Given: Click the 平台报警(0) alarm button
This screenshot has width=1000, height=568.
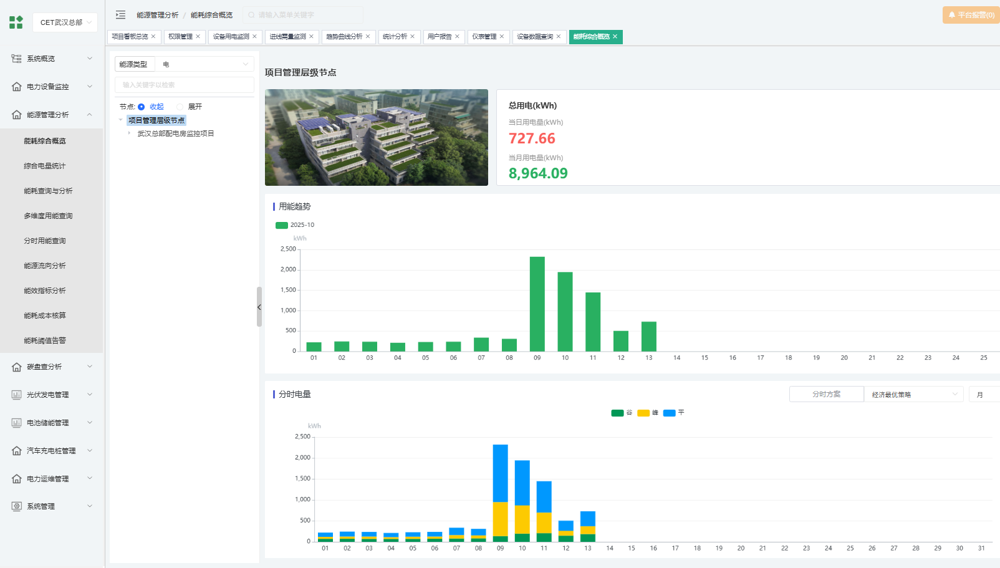Looking at the screenshot, I should click(x=970, y=15).
